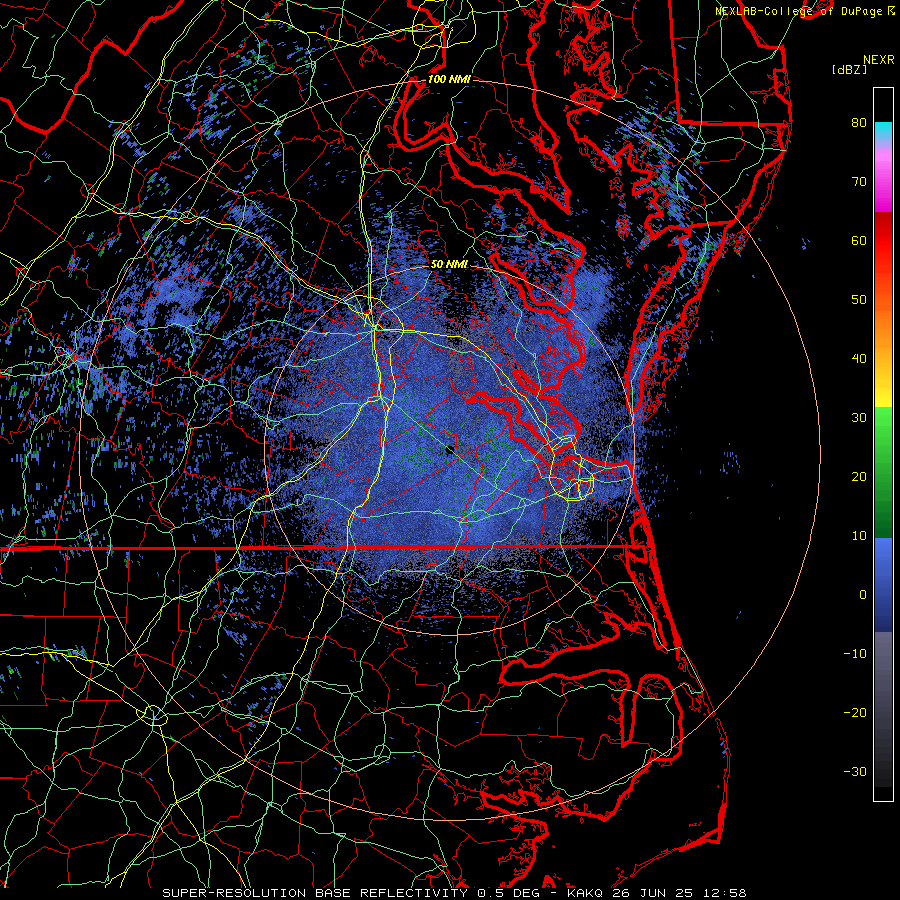Click the 50 value on the dBZ scale
Screen dimensions: 900x900
click(x=859, y=300)
